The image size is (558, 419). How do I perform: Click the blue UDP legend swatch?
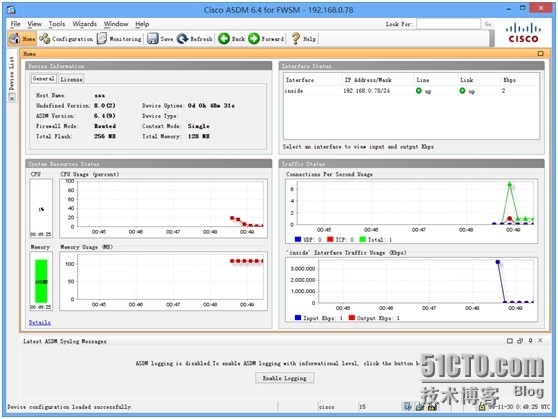click(298, 239)
